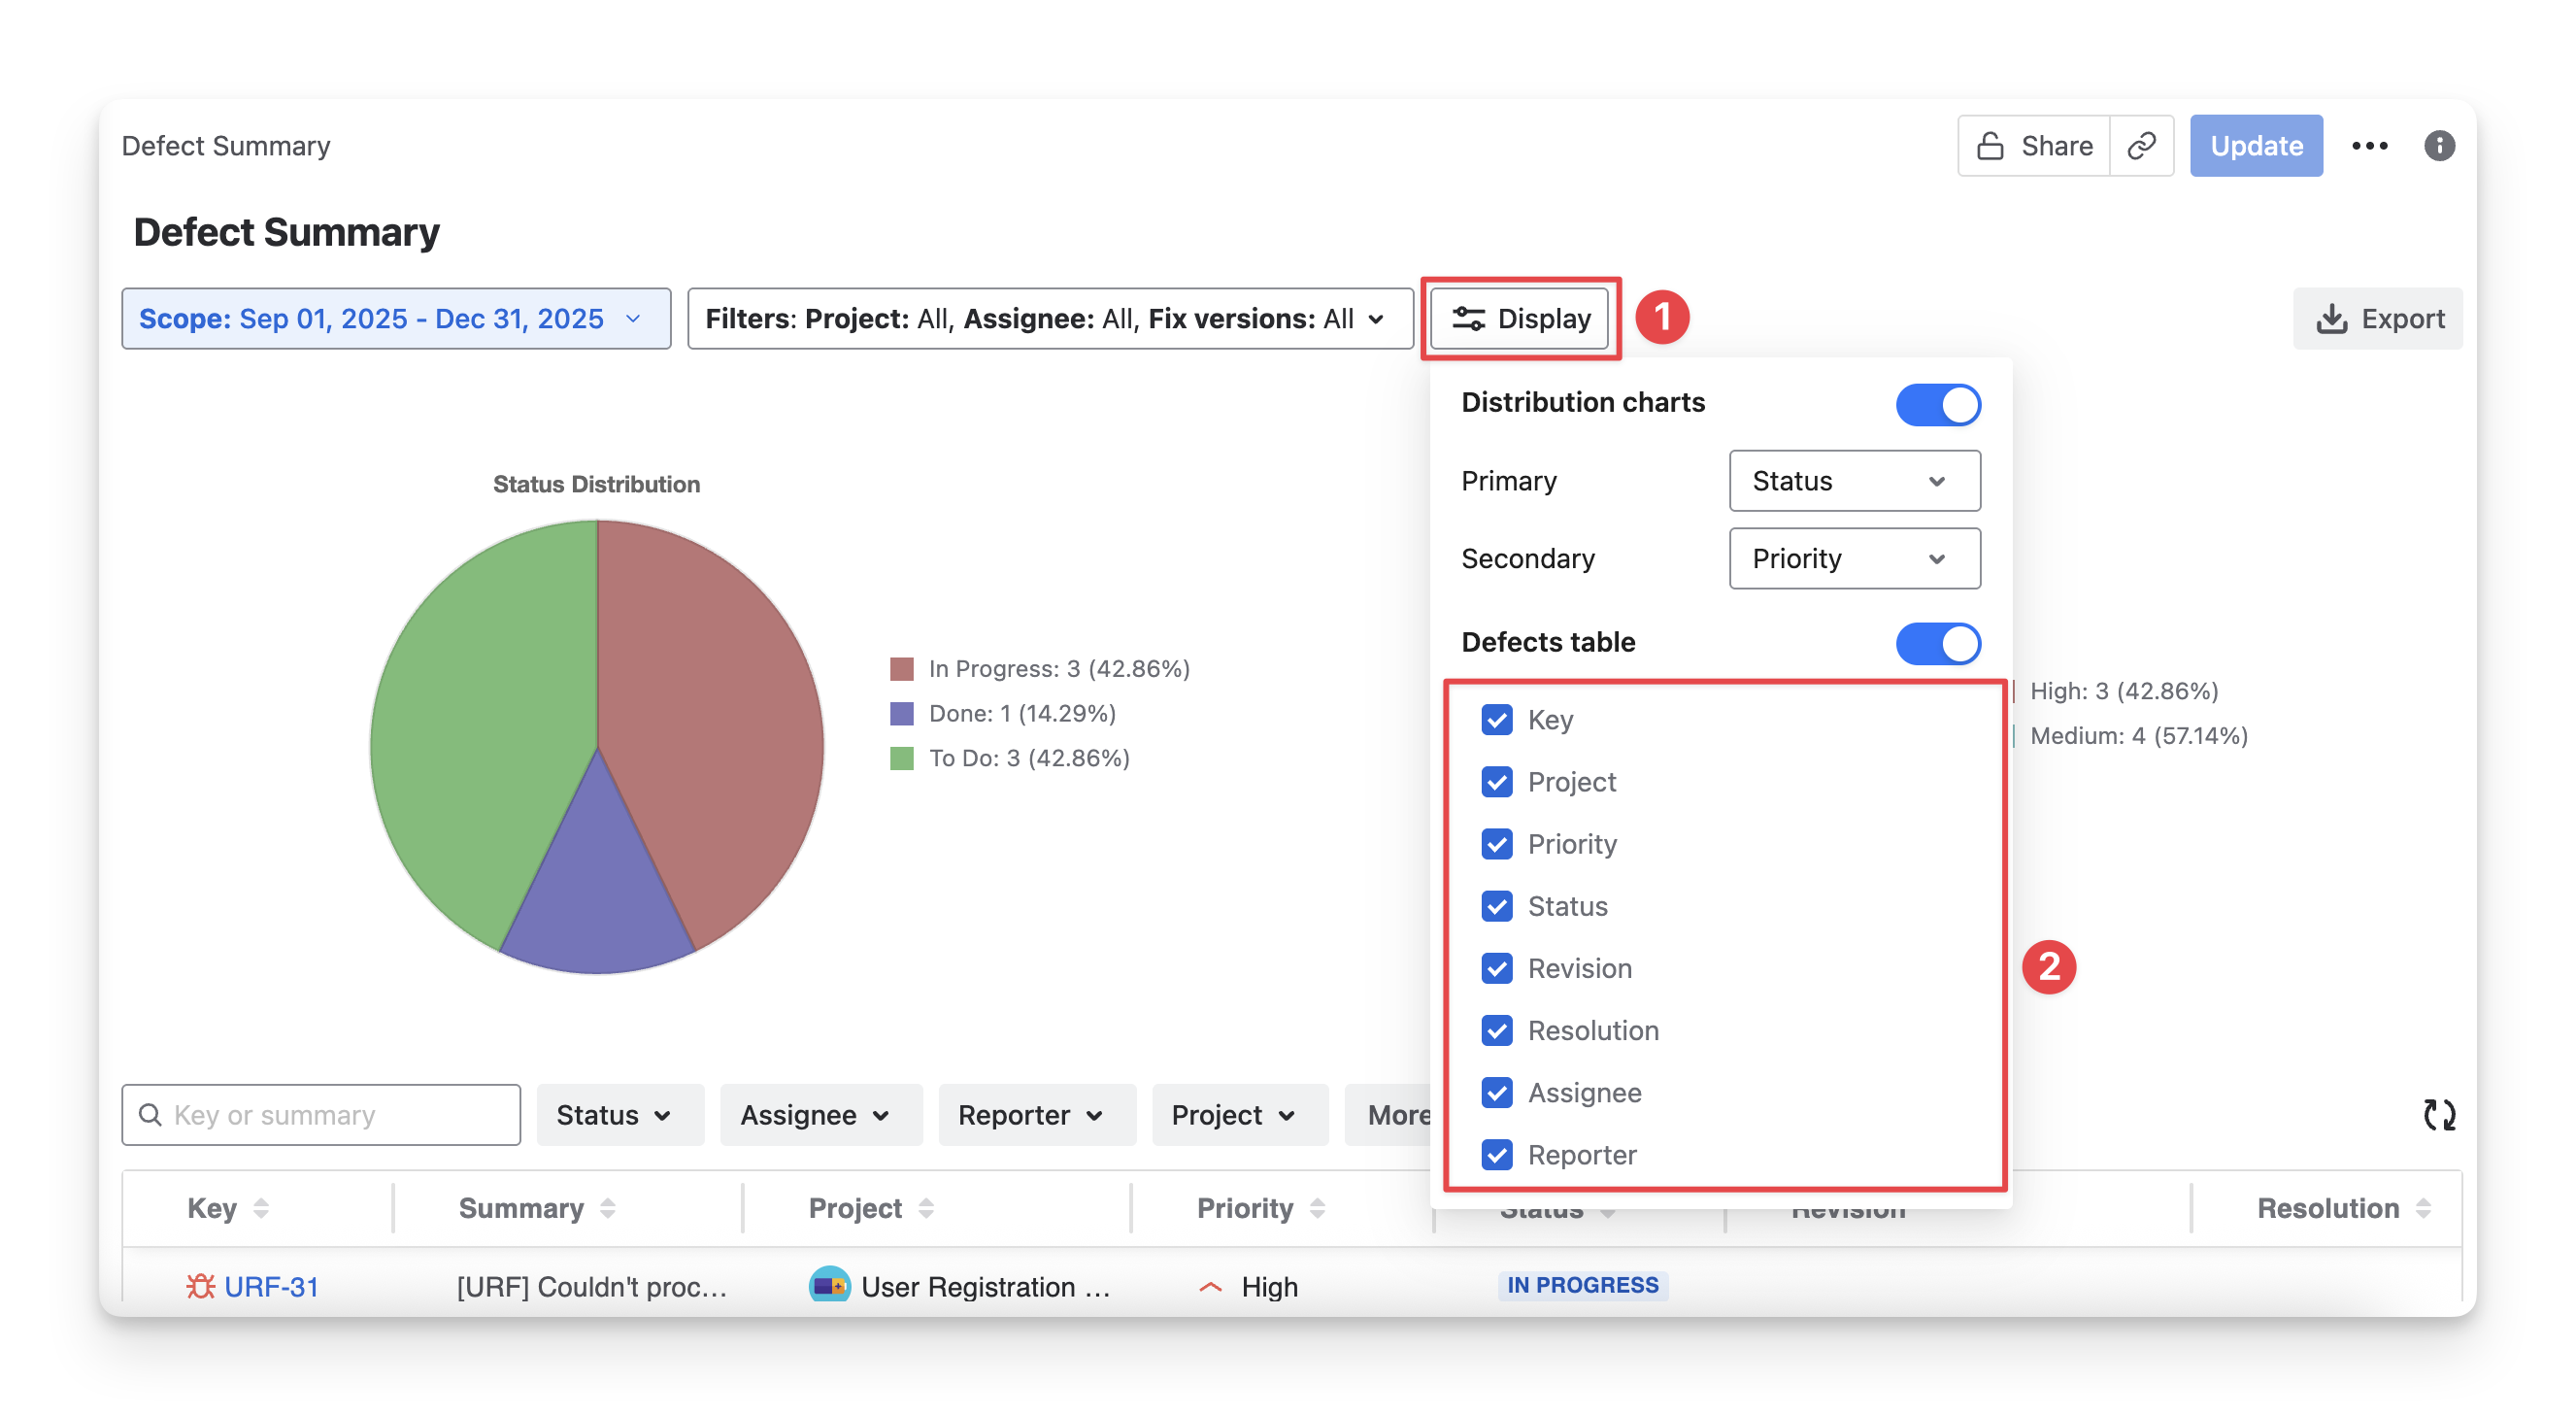
Task: Sort the table by Key column arrows
Action: coord(261,1208)
